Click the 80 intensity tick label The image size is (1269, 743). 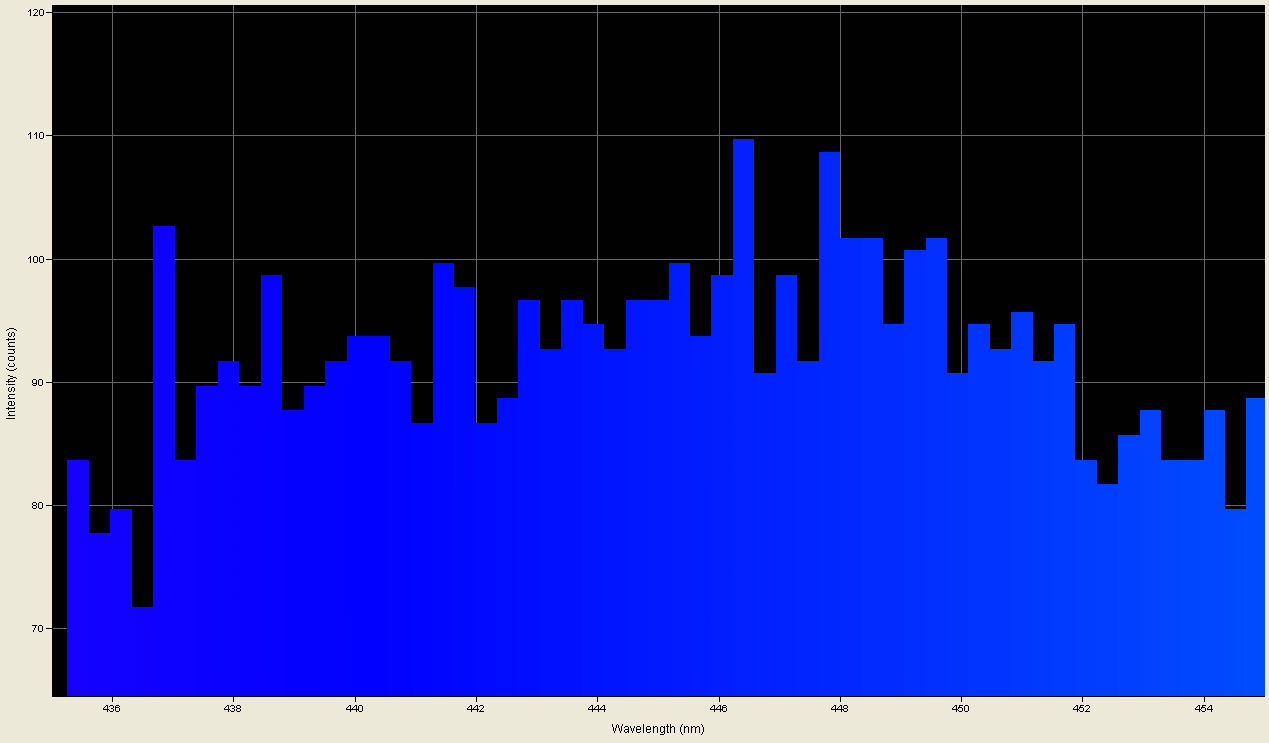40,506
